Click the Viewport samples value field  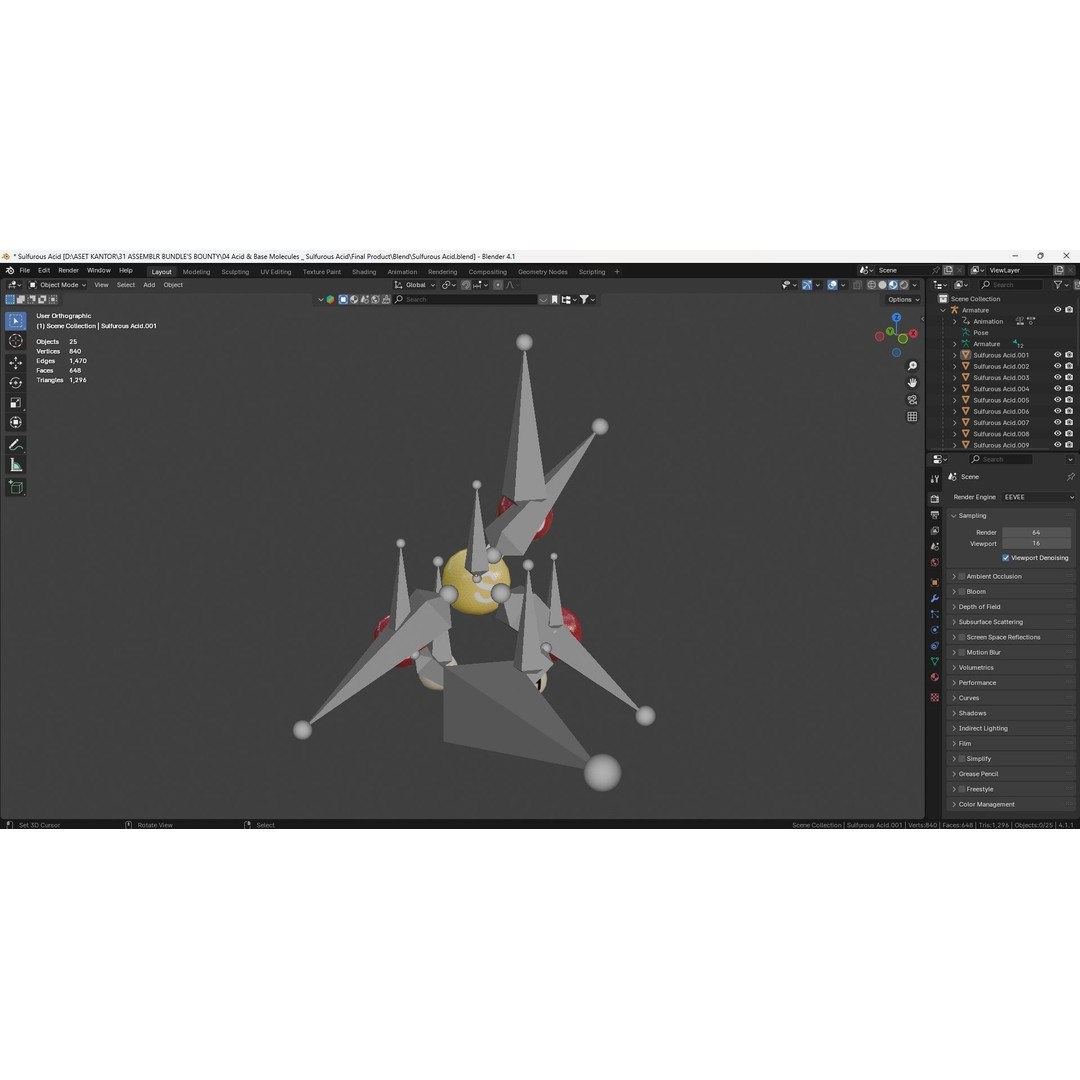click(x=1036, y=543)
